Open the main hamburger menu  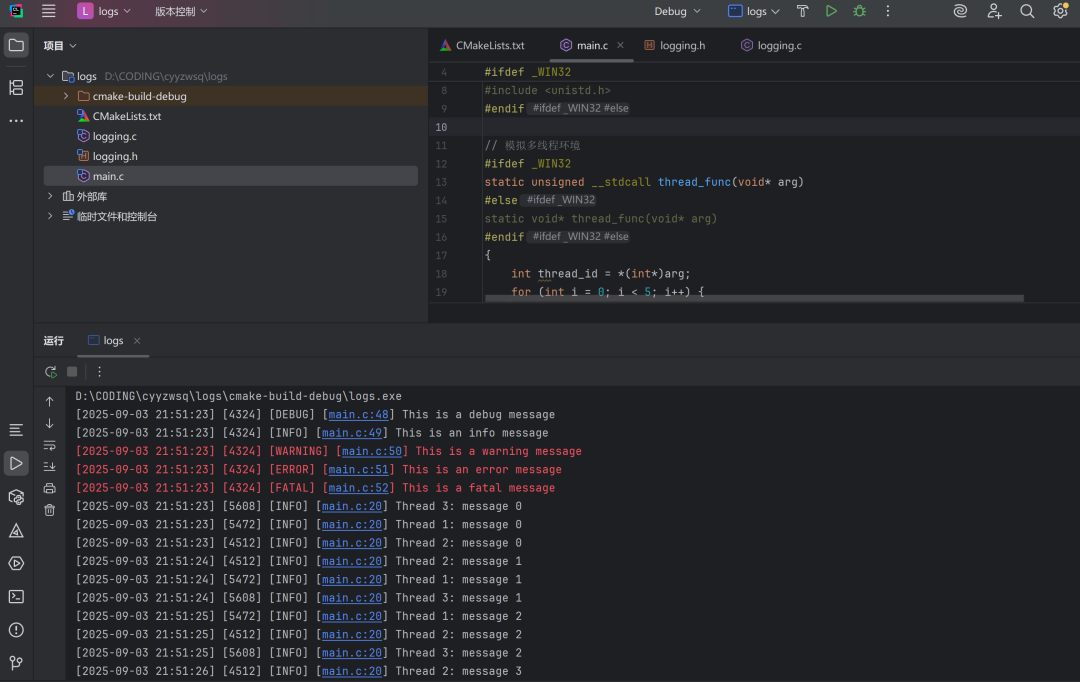(x=48, y=11)
